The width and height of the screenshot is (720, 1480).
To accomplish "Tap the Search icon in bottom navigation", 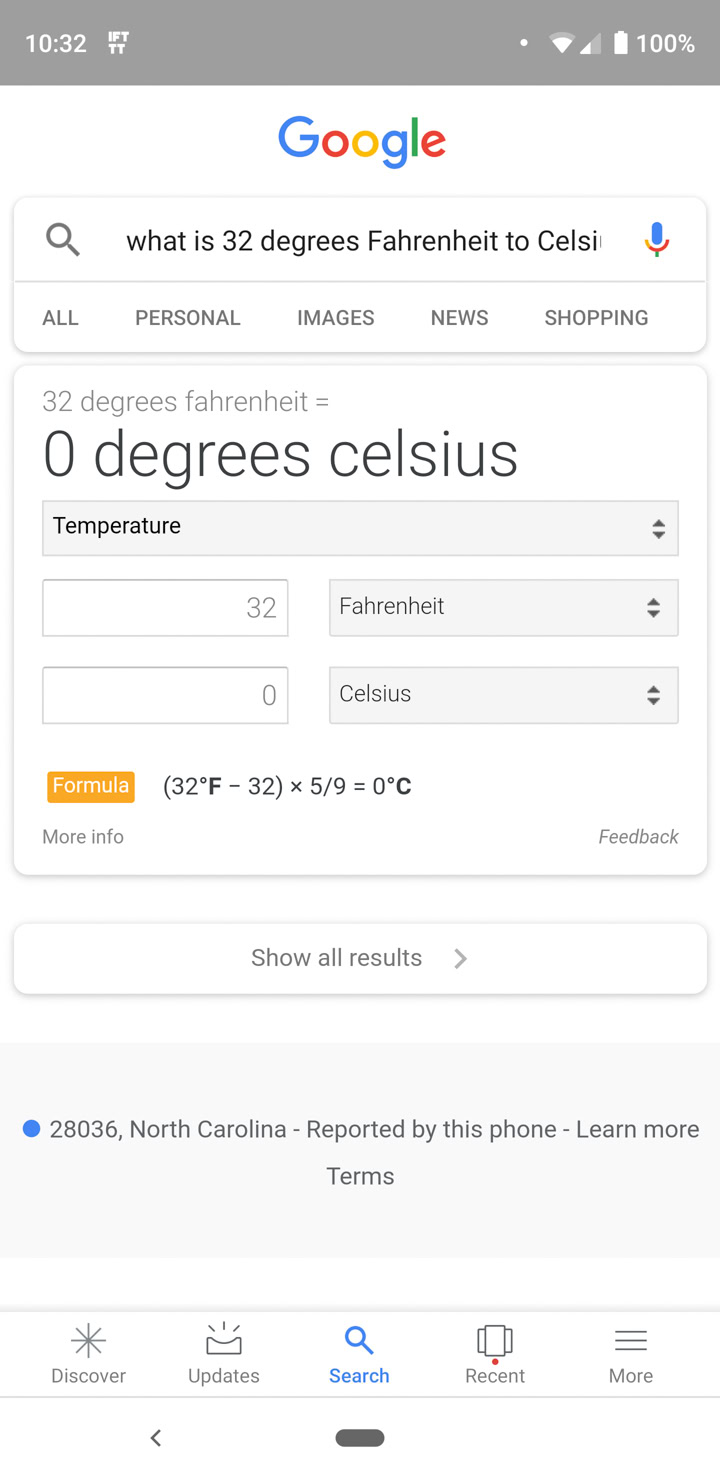I will pos(359,1353).
